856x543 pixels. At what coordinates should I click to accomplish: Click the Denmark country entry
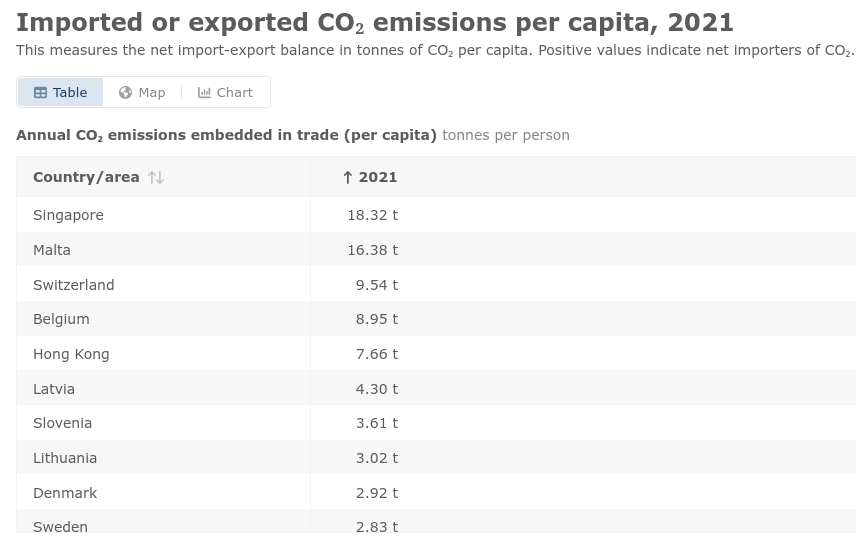[65, 493]
